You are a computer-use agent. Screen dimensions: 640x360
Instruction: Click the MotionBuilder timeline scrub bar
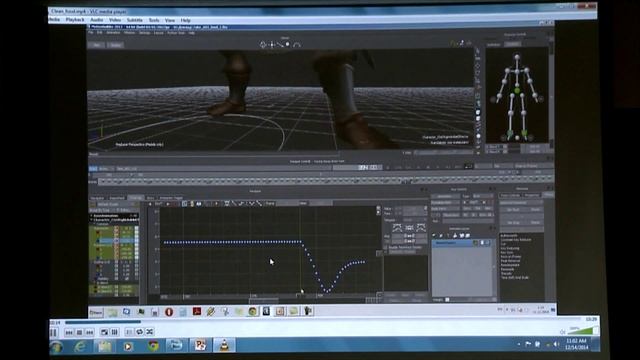(326, 180)
